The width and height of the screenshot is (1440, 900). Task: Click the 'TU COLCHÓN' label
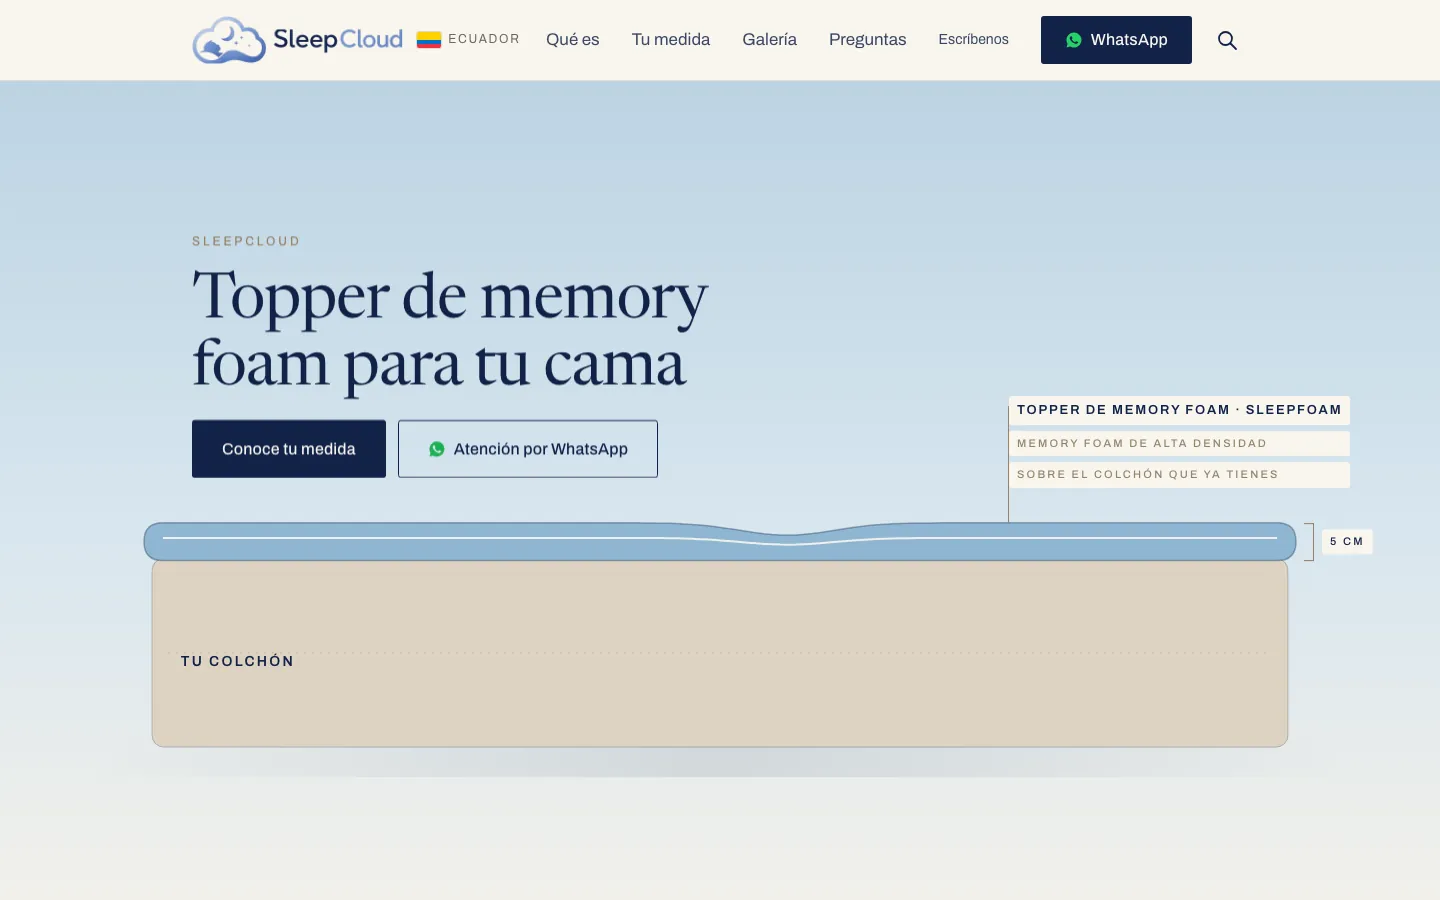238,661
